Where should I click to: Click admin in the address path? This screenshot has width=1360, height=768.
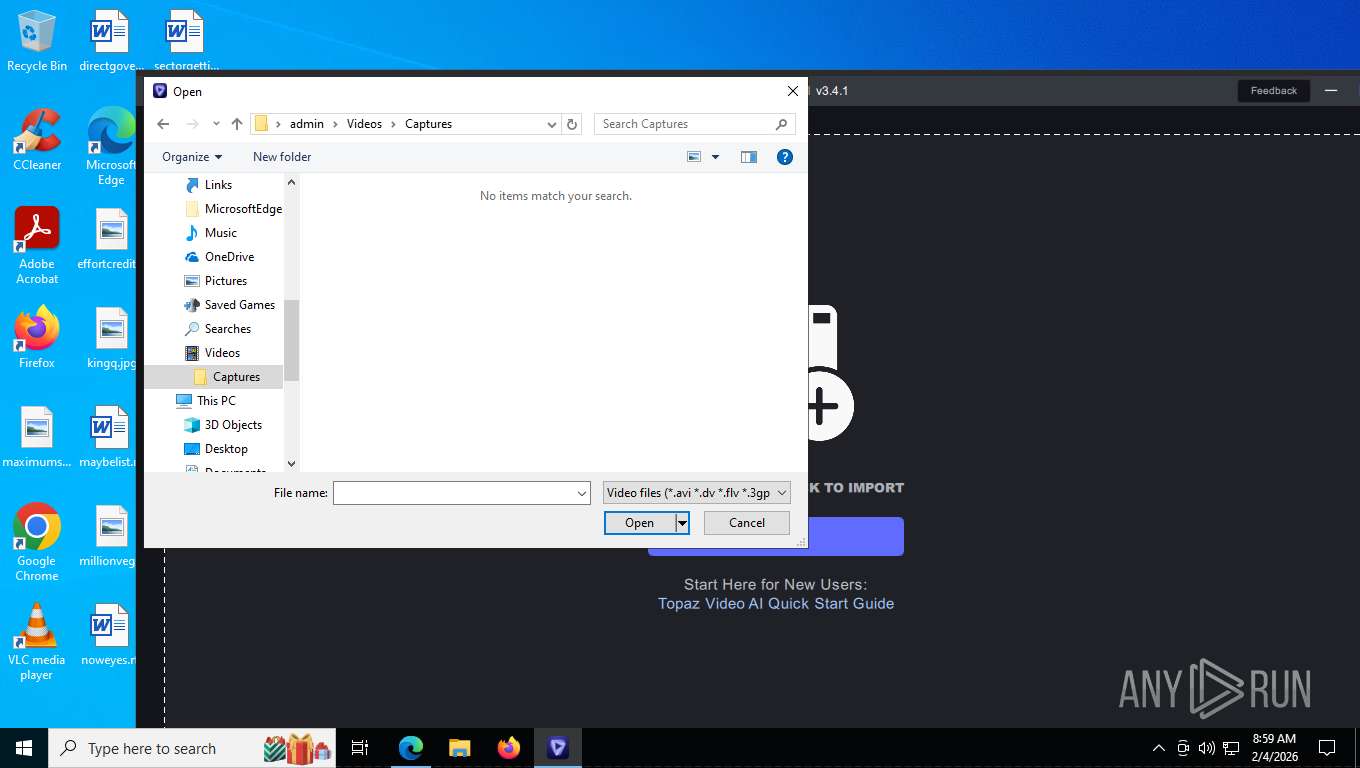pyautogui.click(x=307, y=124)
